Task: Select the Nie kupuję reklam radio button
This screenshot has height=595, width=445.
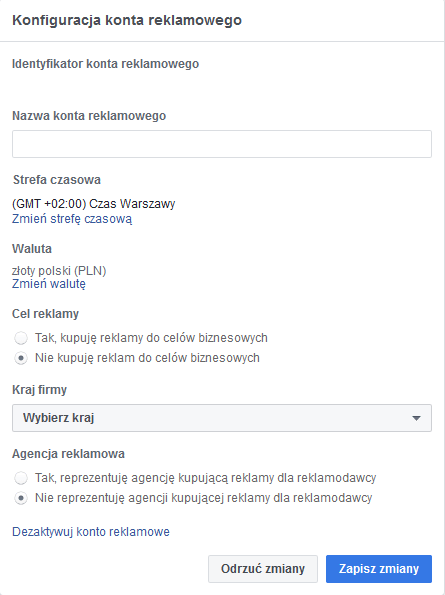Action: (21, 358)
